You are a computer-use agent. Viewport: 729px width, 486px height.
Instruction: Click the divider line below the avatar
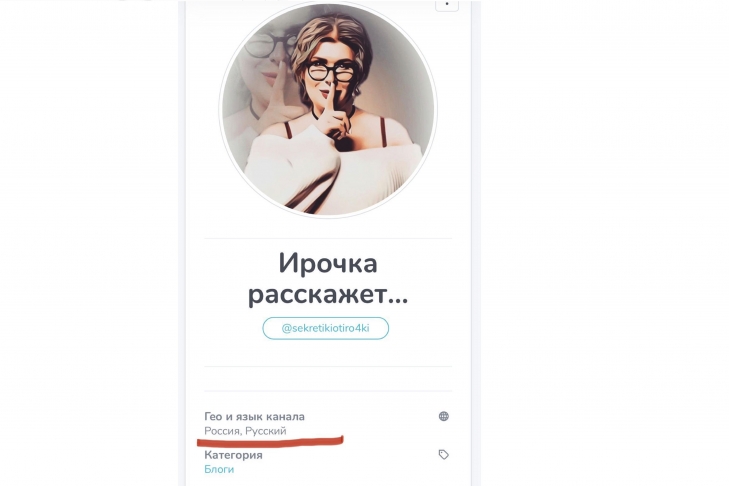328,239
